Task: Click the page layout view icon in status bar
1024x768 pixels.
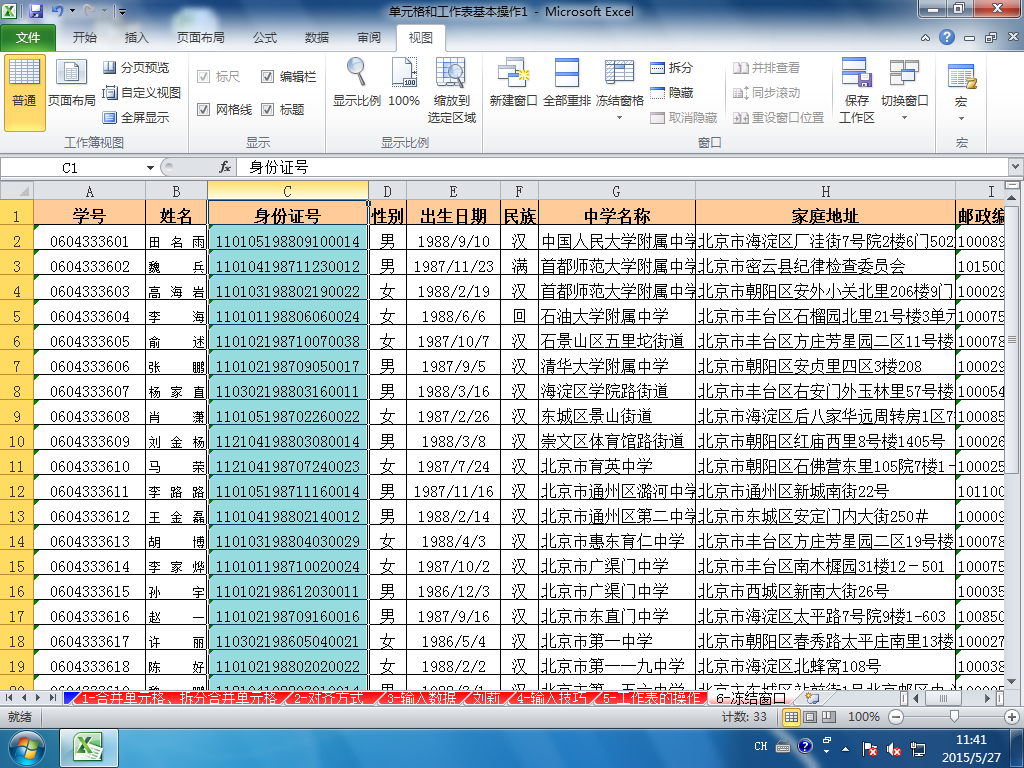Action: (x=810, y=717)
